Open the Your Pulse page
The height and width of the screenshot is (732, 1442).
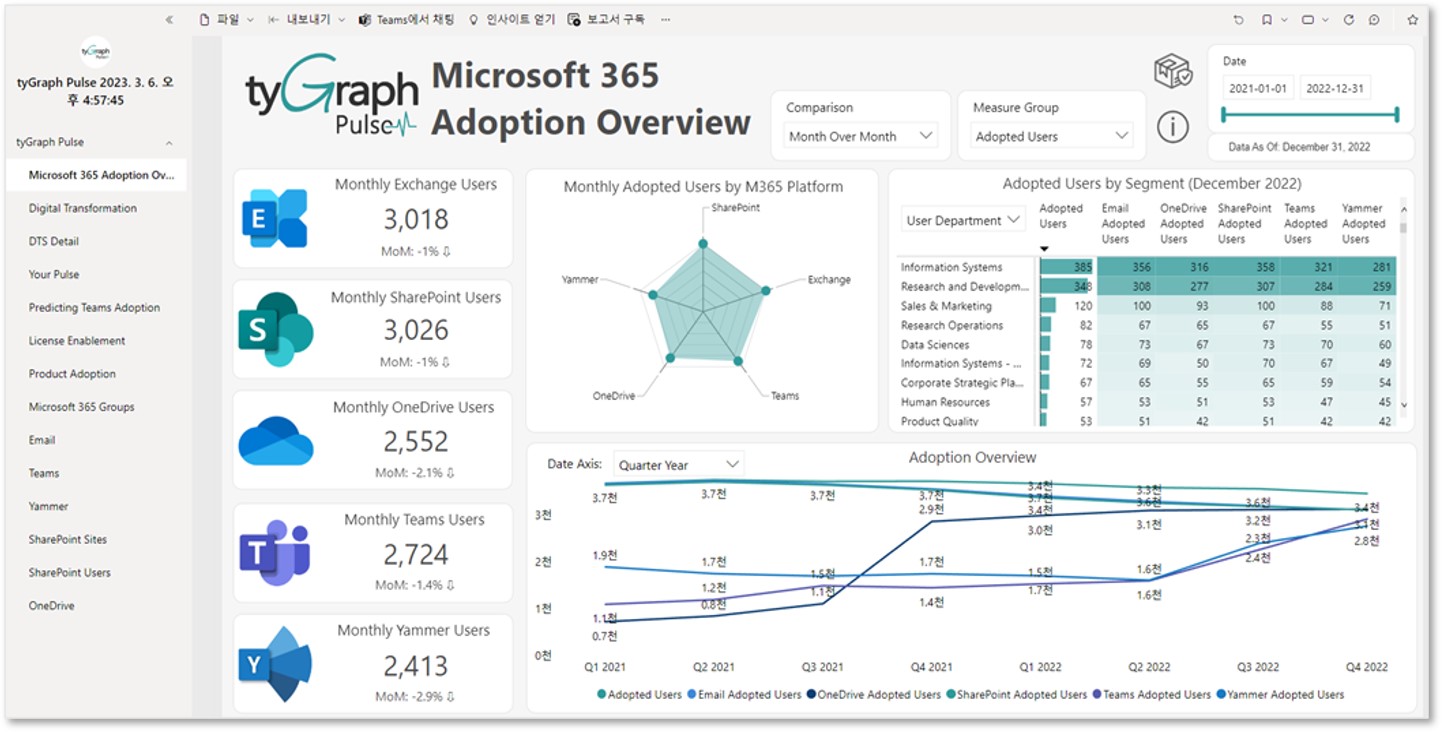(x=54, y=274)
